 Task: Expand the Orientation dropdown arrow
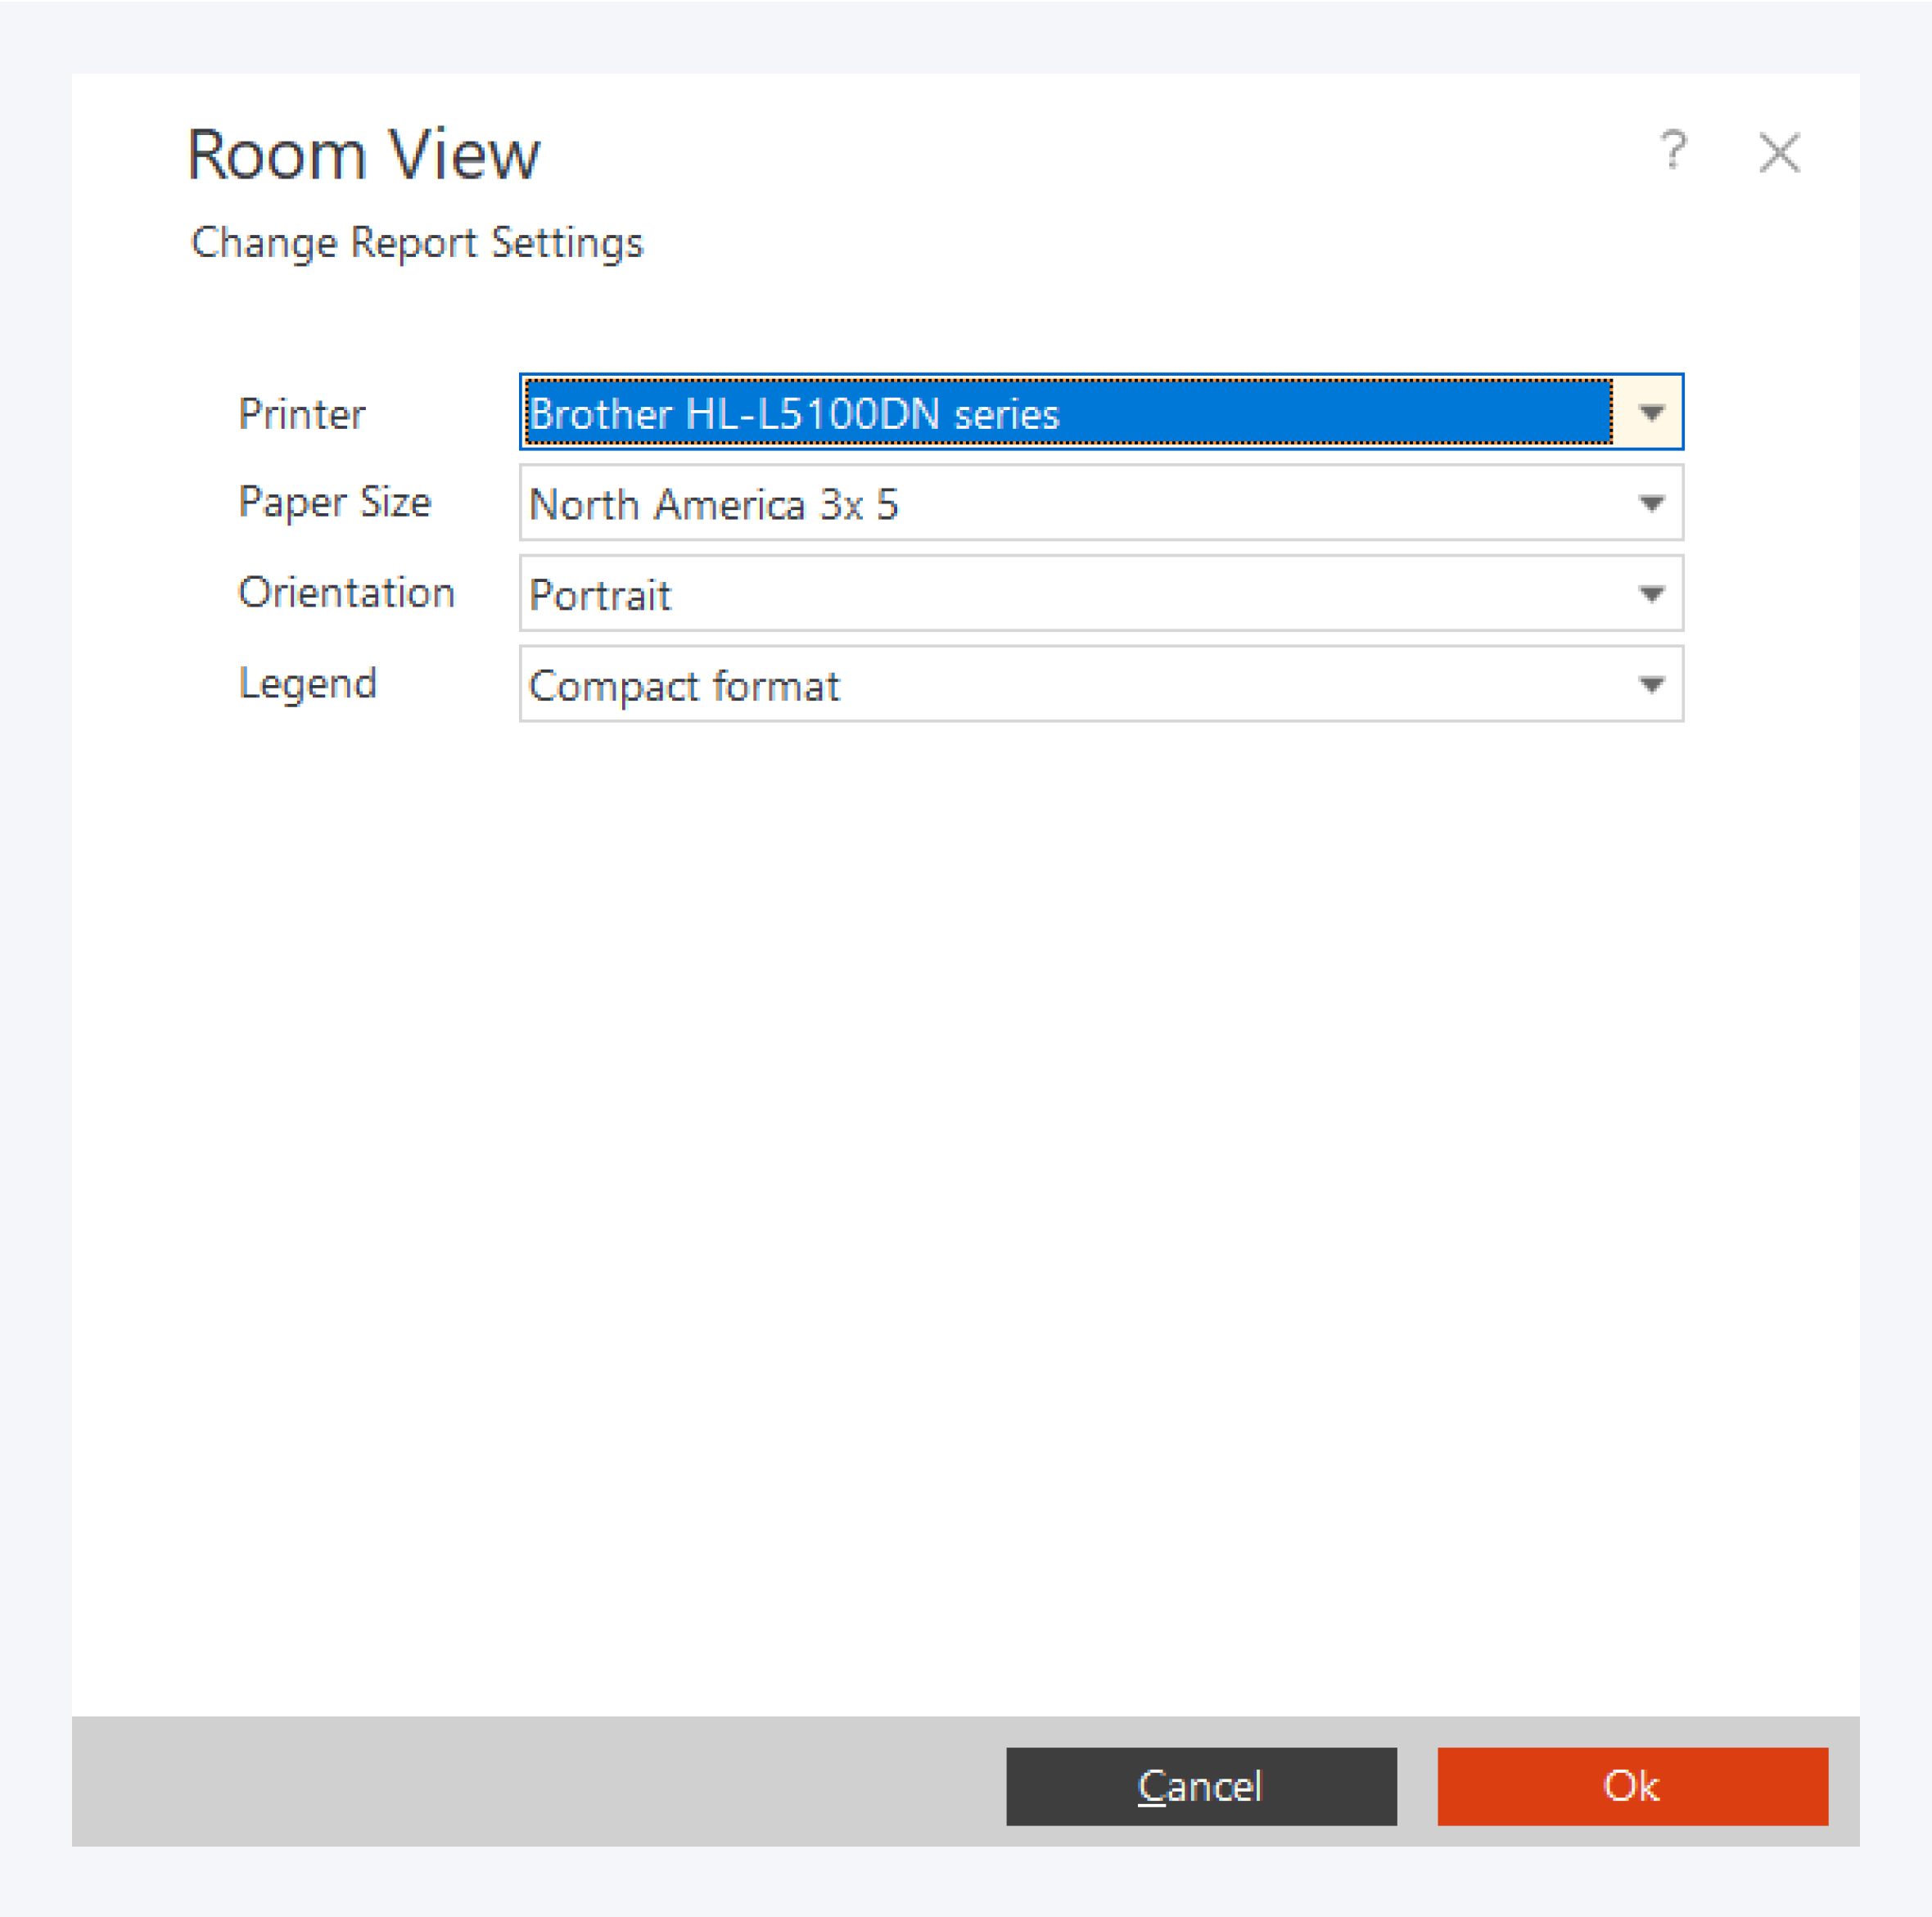click(1651, 594)
